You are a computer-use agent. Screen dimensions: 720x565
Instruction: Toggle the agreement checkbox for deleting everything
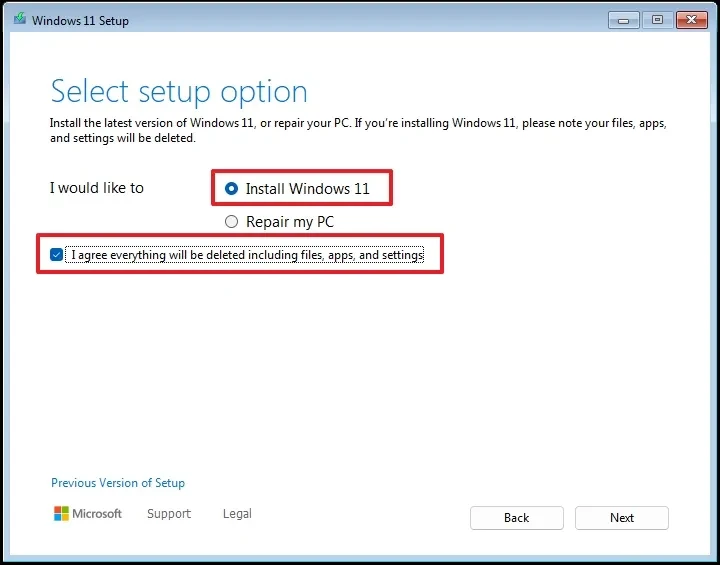click(x=57, y=255)
